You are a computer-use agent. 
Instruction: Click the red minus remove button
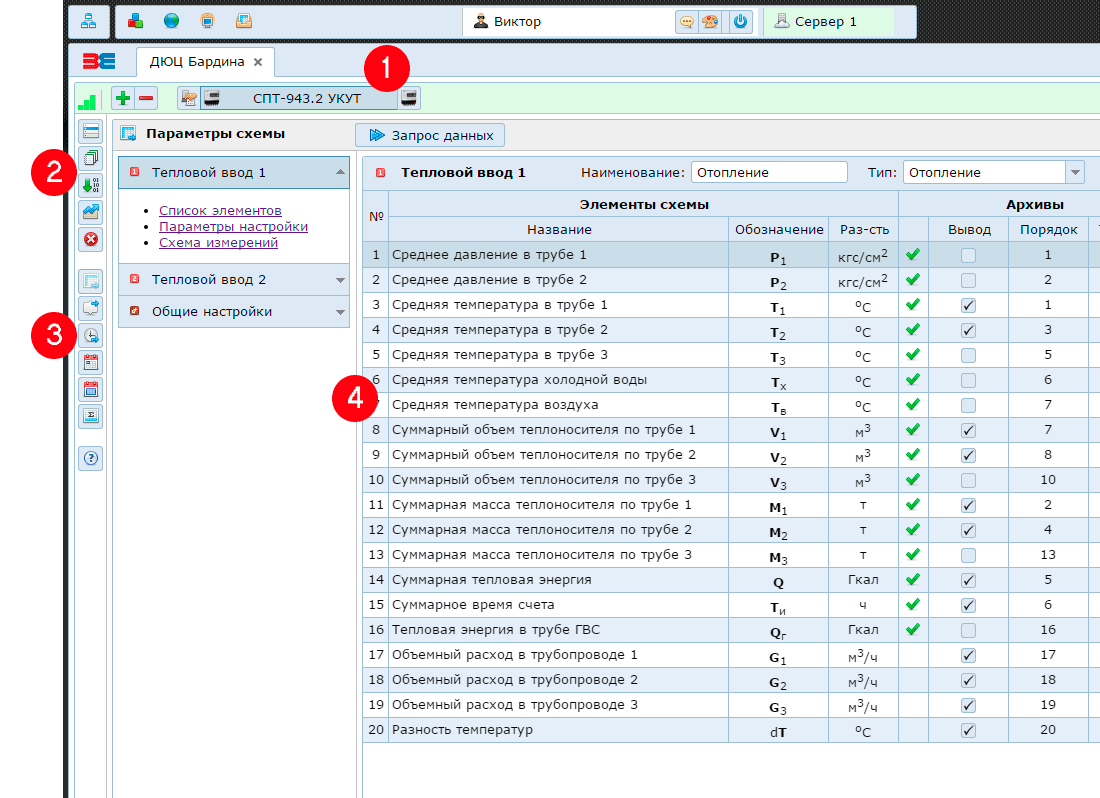(146, 98)
